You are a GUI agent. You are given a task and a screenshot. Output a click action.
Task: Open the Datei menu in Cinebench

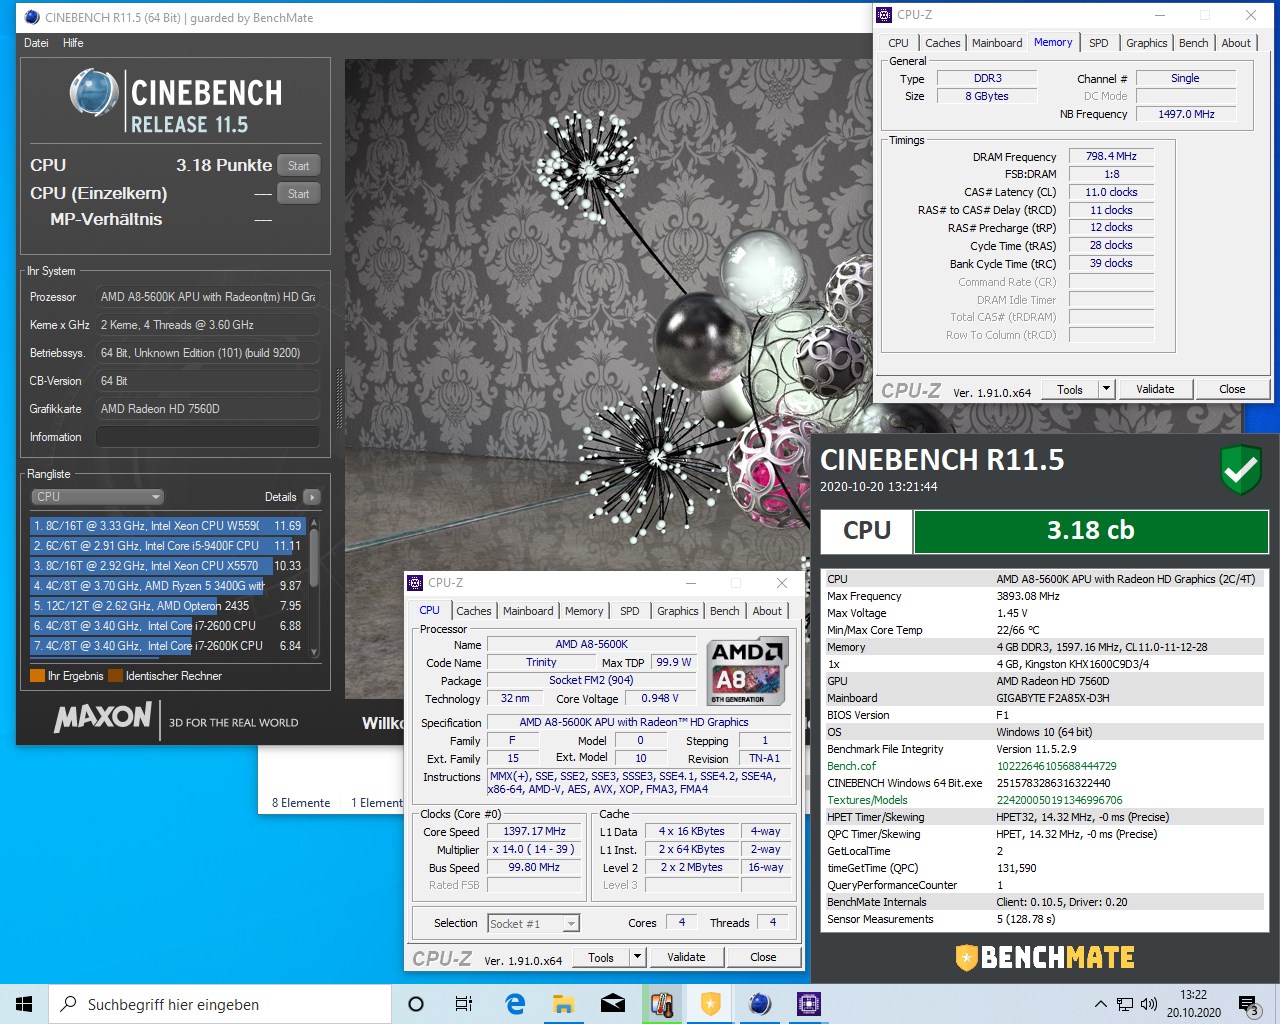pos(36,43)
